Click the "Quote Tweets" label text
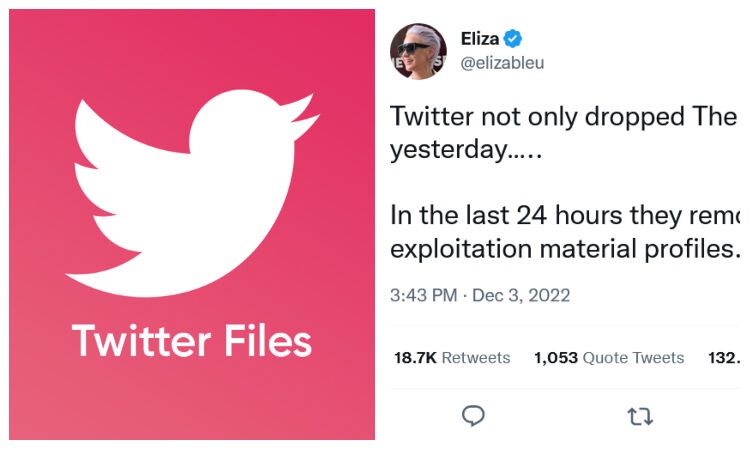 (x=633, y=357)
